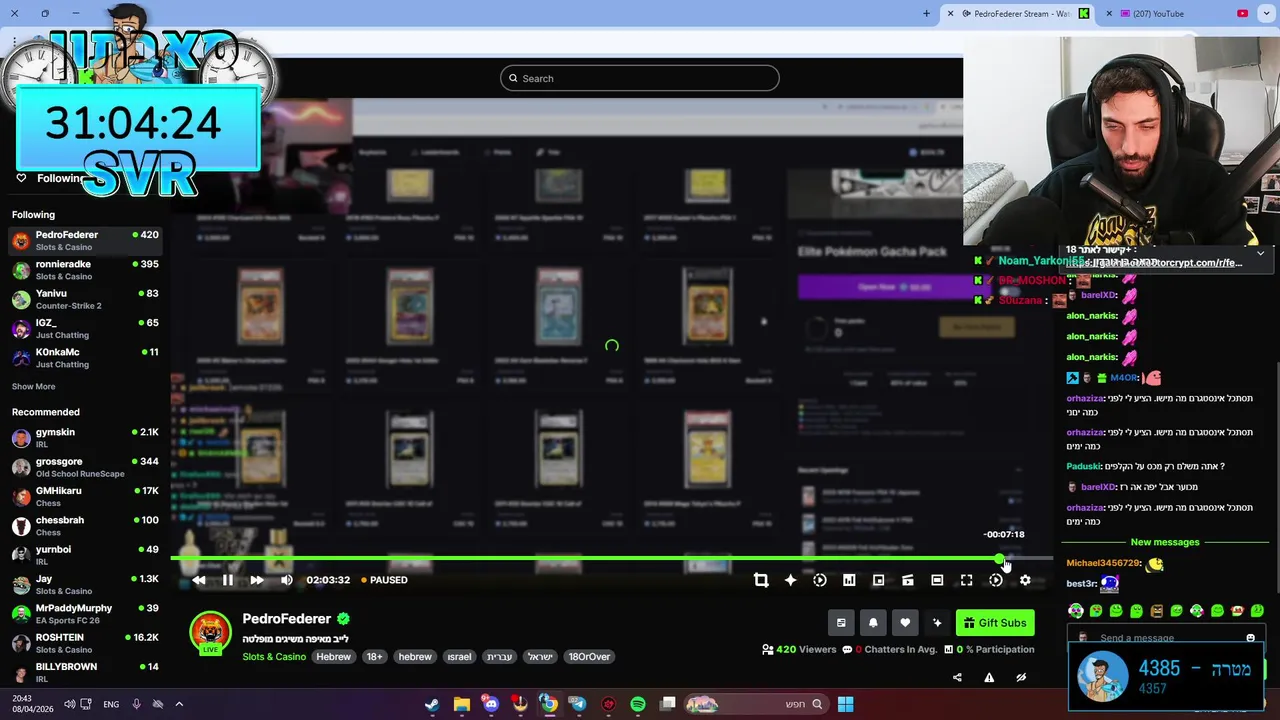Click the sparkle plus button by Gift Subs
This screenshot has width=1280, height=720.
pos(937,623)
